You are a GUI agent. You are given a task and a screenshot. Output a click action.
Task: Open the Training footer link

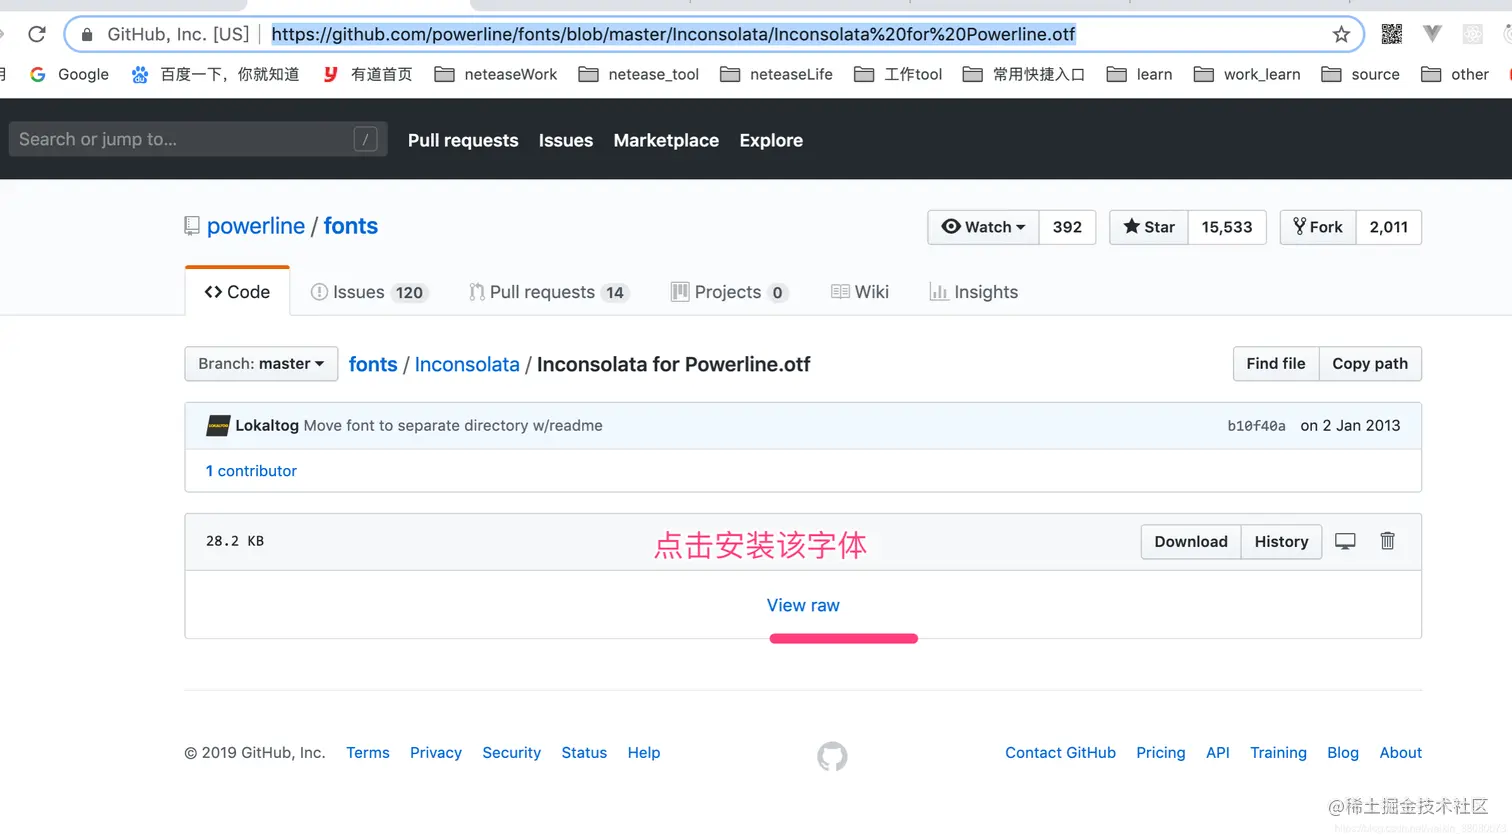[x=1278, y=753]
